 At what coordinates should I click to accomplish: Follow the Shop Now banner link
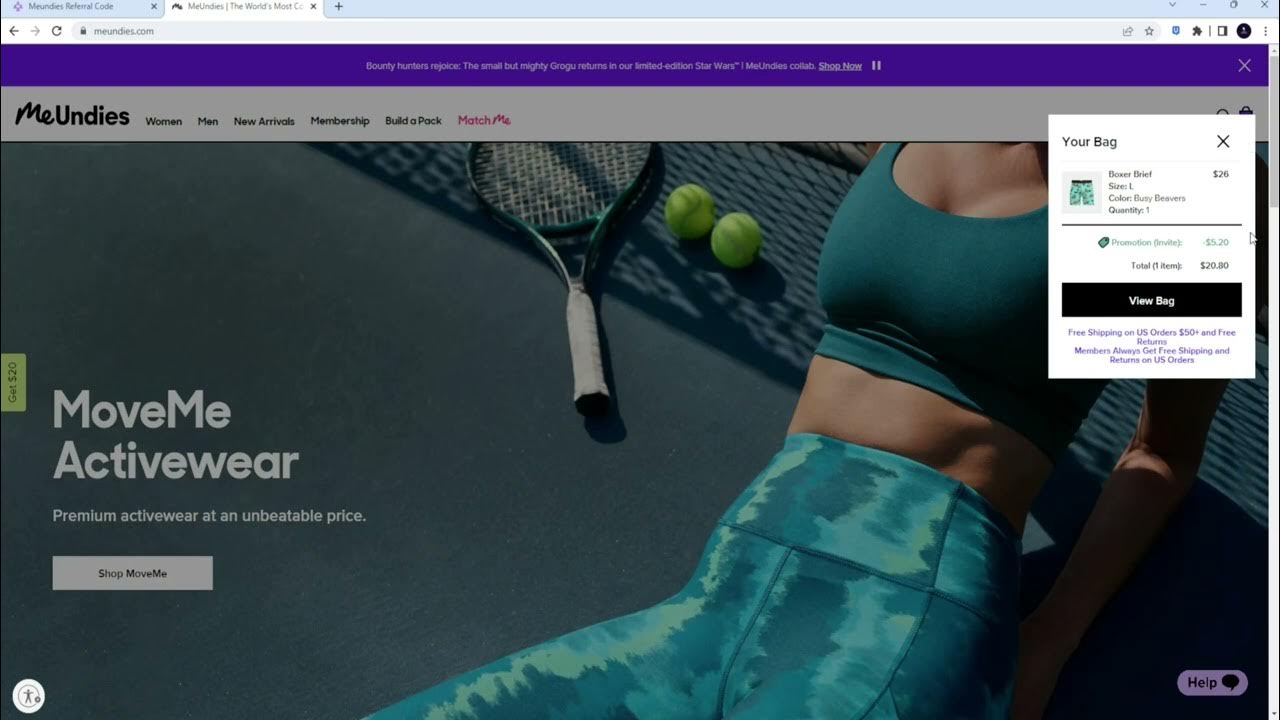click(x=840, y=66)
